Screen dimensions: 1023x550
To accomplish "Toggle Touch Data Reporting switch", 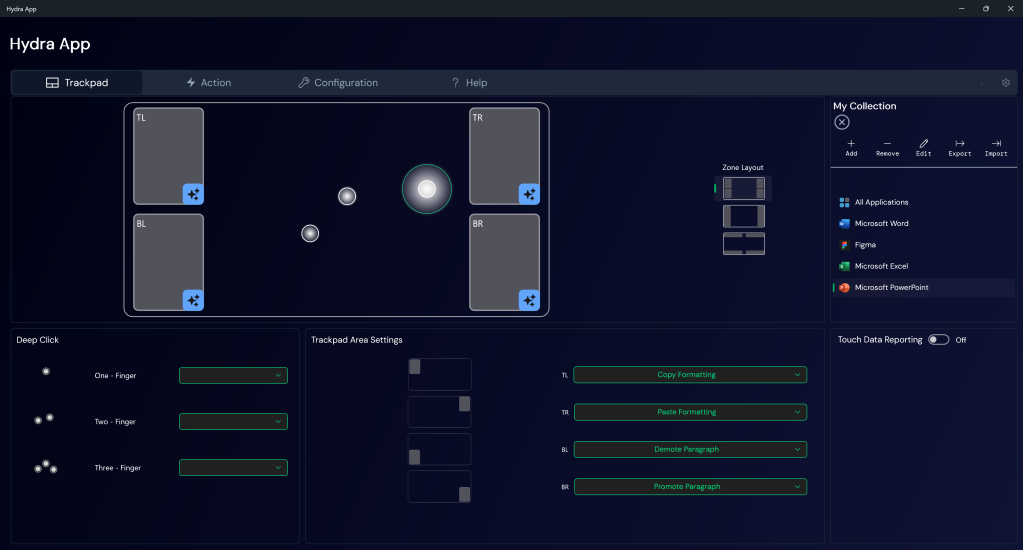I will pyautogui.click(x=938, y=340).
